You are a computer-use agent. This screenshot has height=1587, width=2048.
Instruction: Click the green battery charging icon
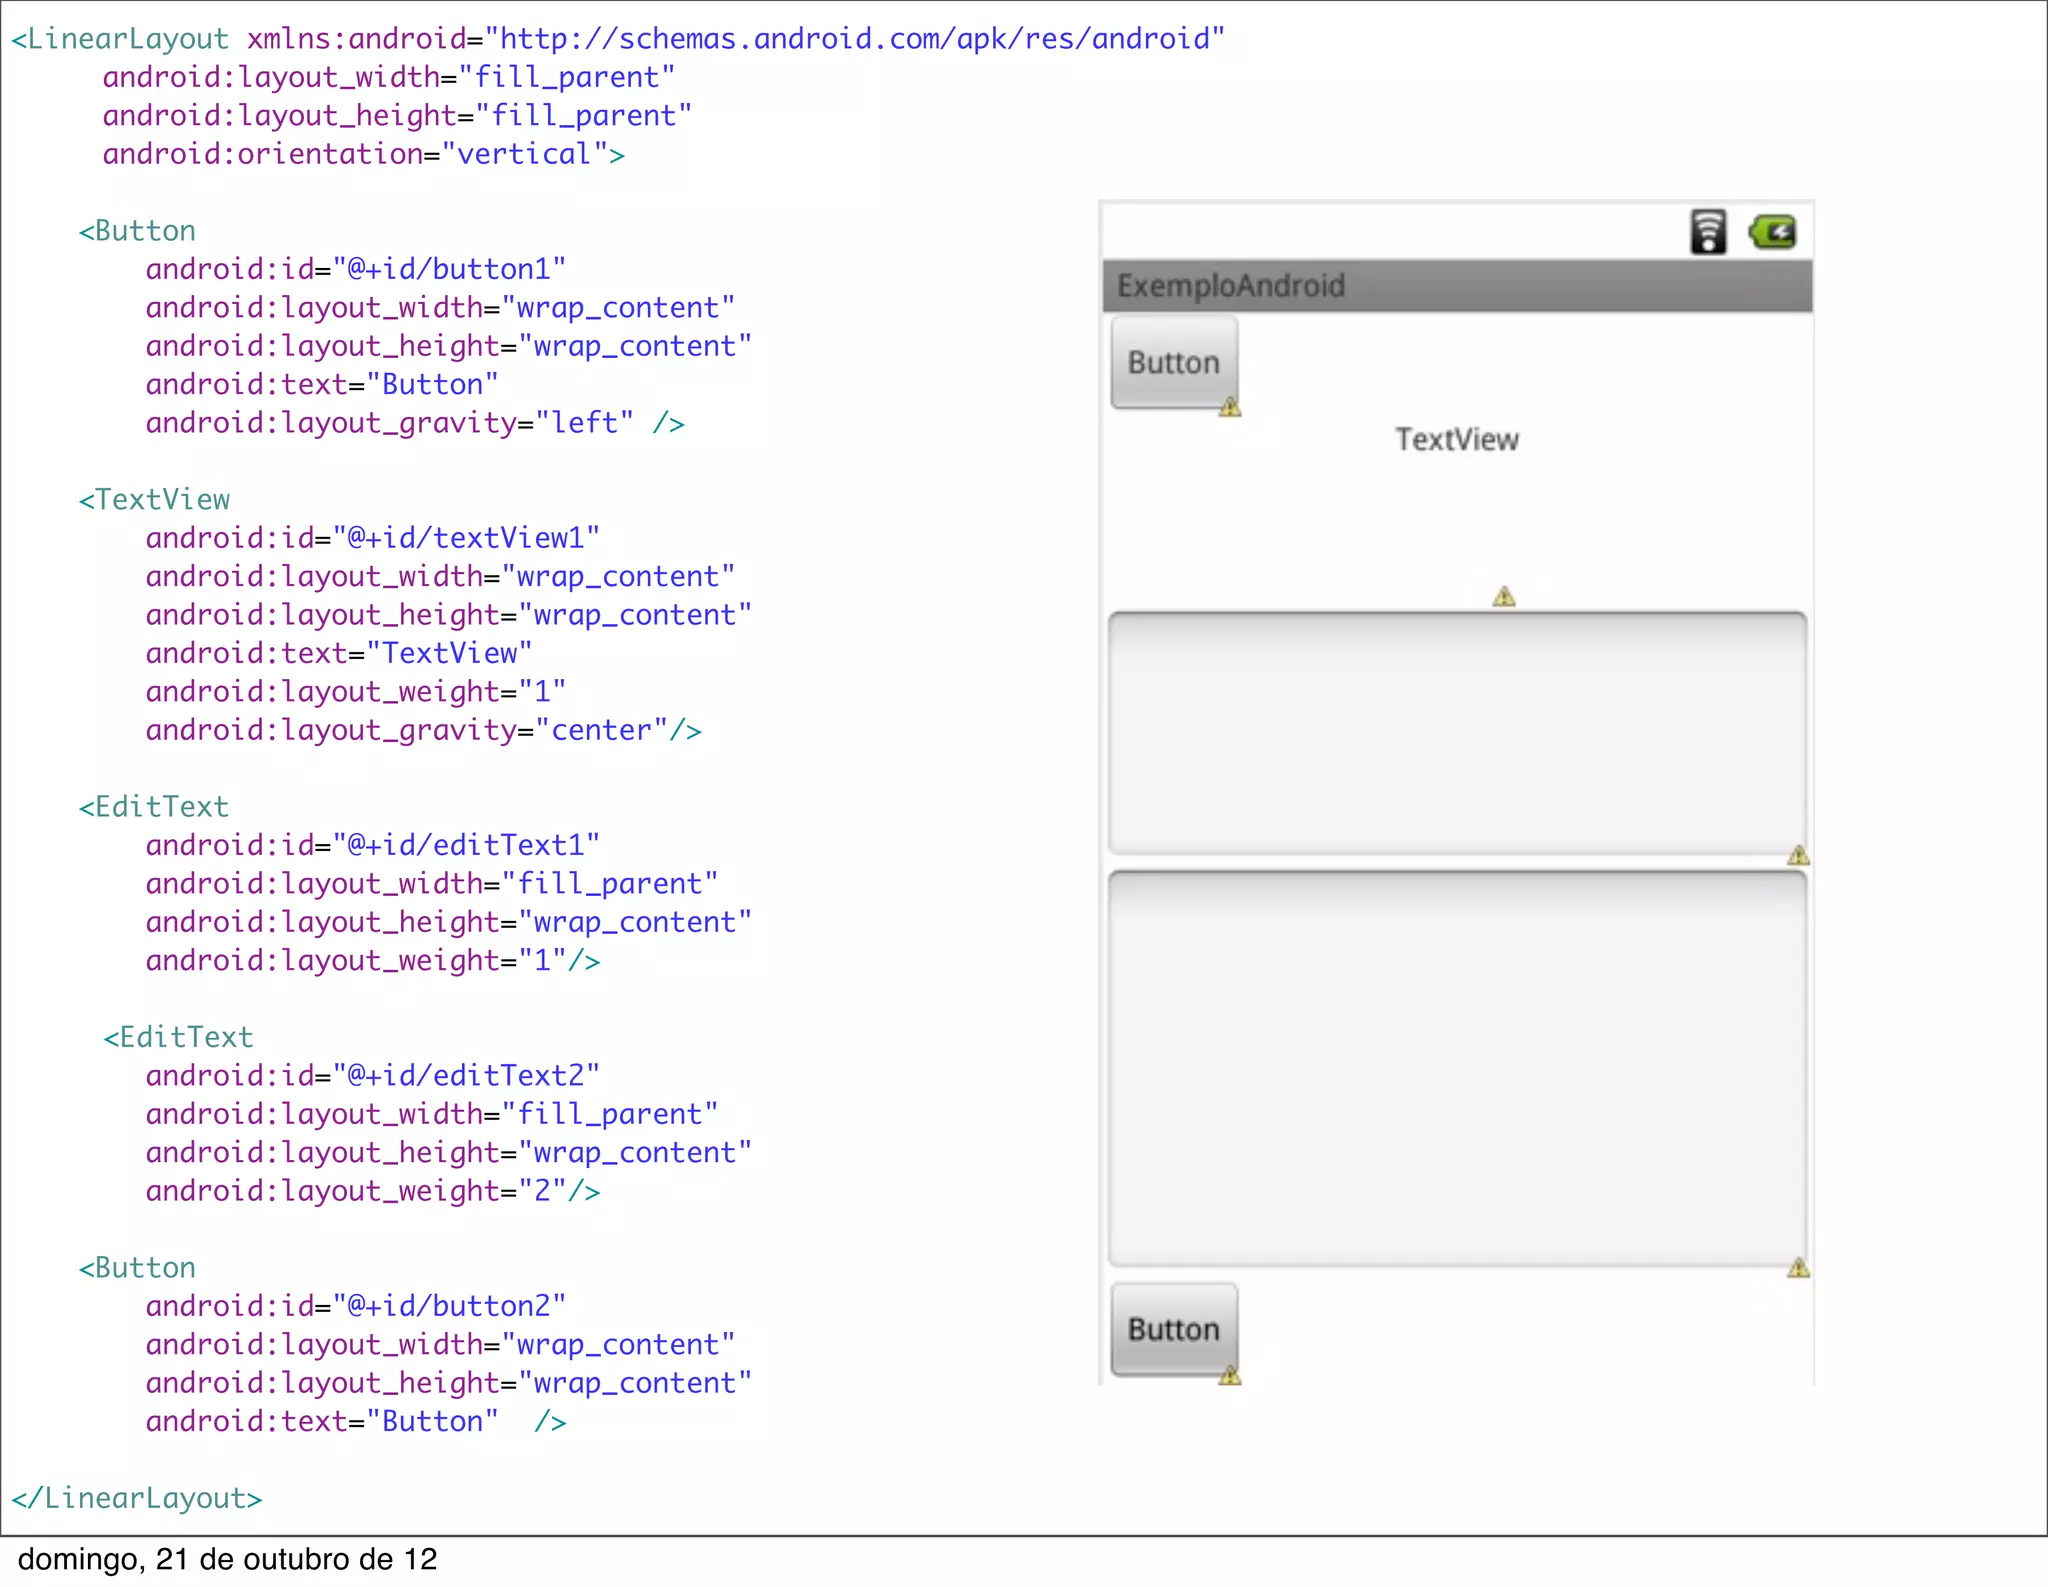(x=1773, y=232)
